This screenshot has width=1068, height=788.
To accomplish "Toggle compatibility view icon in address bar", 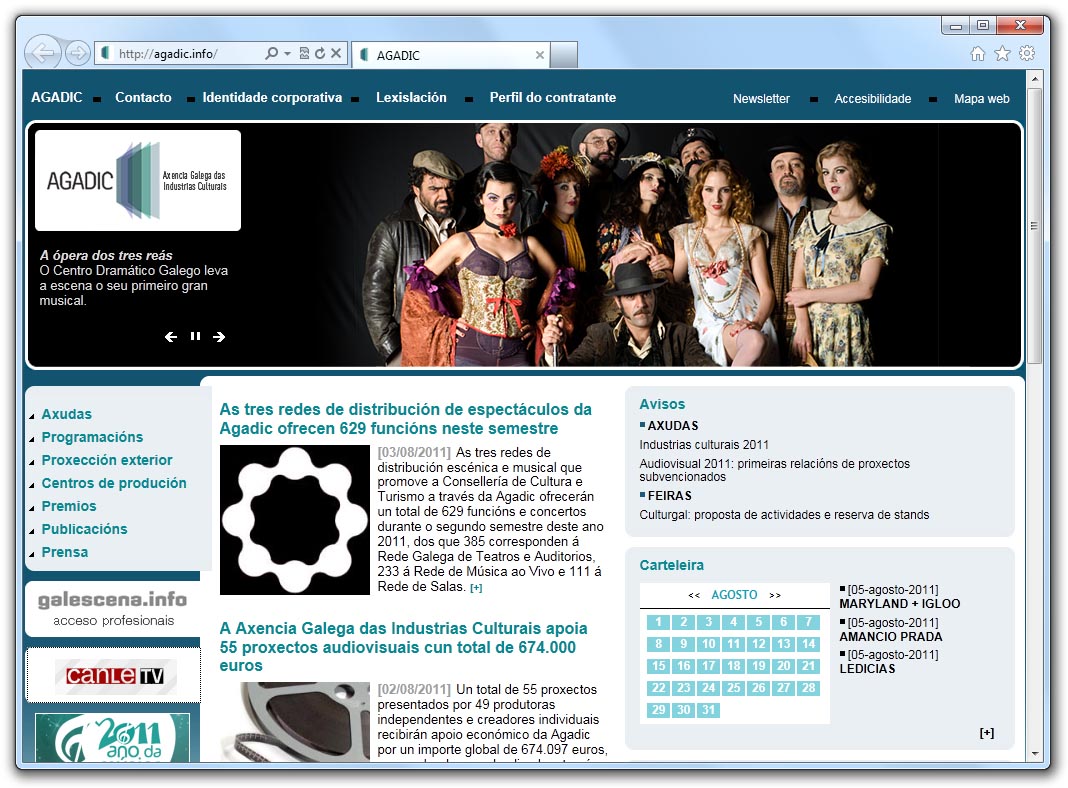I will pyautogui.click(x=304, y=53).
